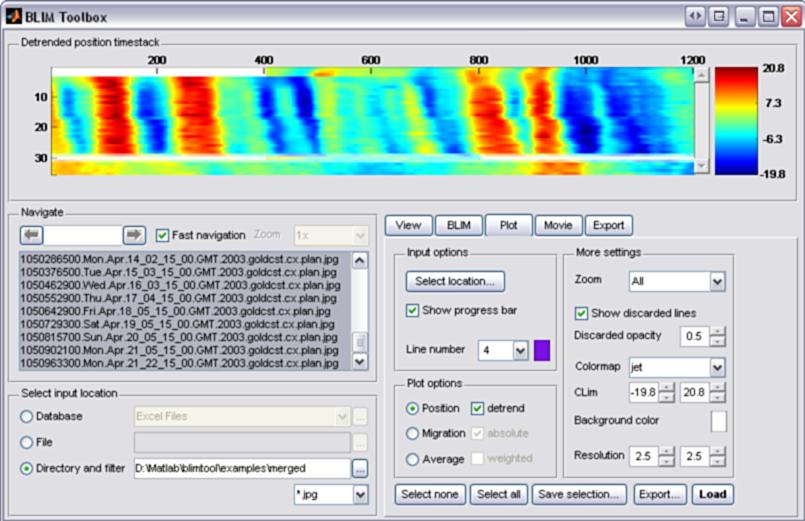Open the Line number dropdown

coord(521,351)
